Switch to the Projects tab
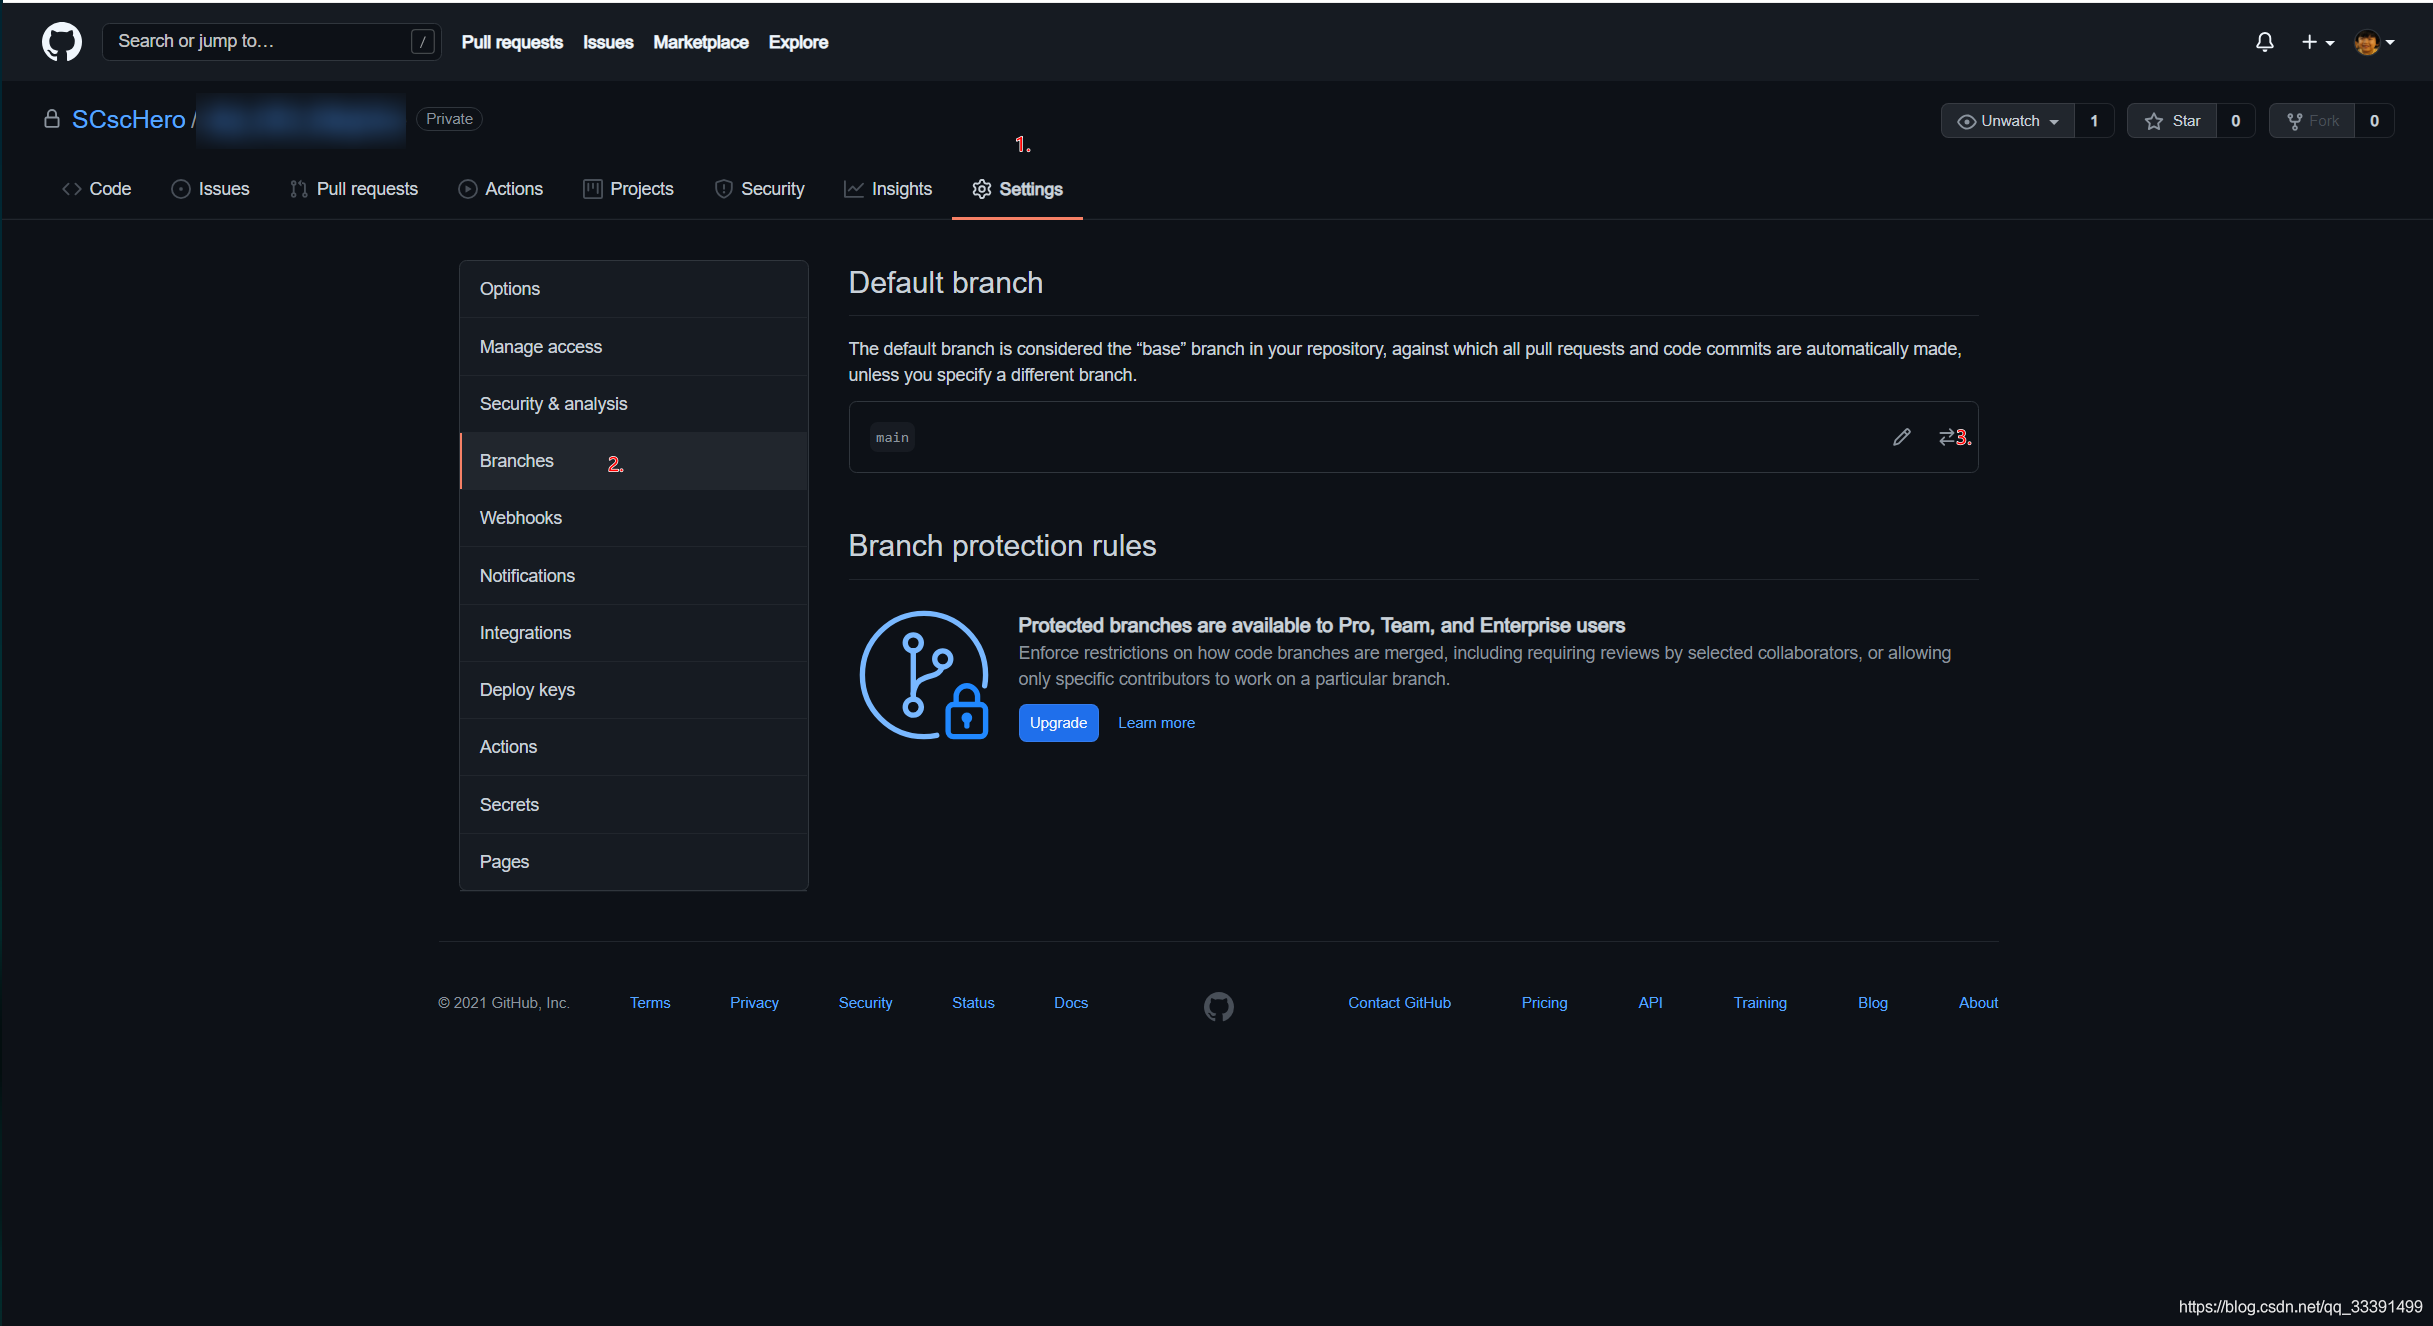This screenshot has height=1326, width=2433. (628, 189)
